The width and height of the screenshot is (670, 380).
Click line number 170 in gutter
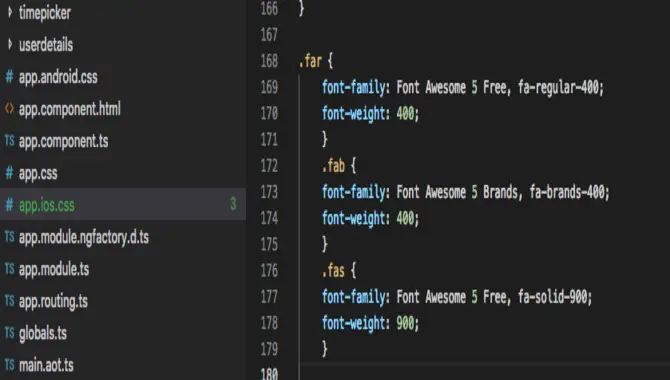pyautogui.click(x=269, y=113)
